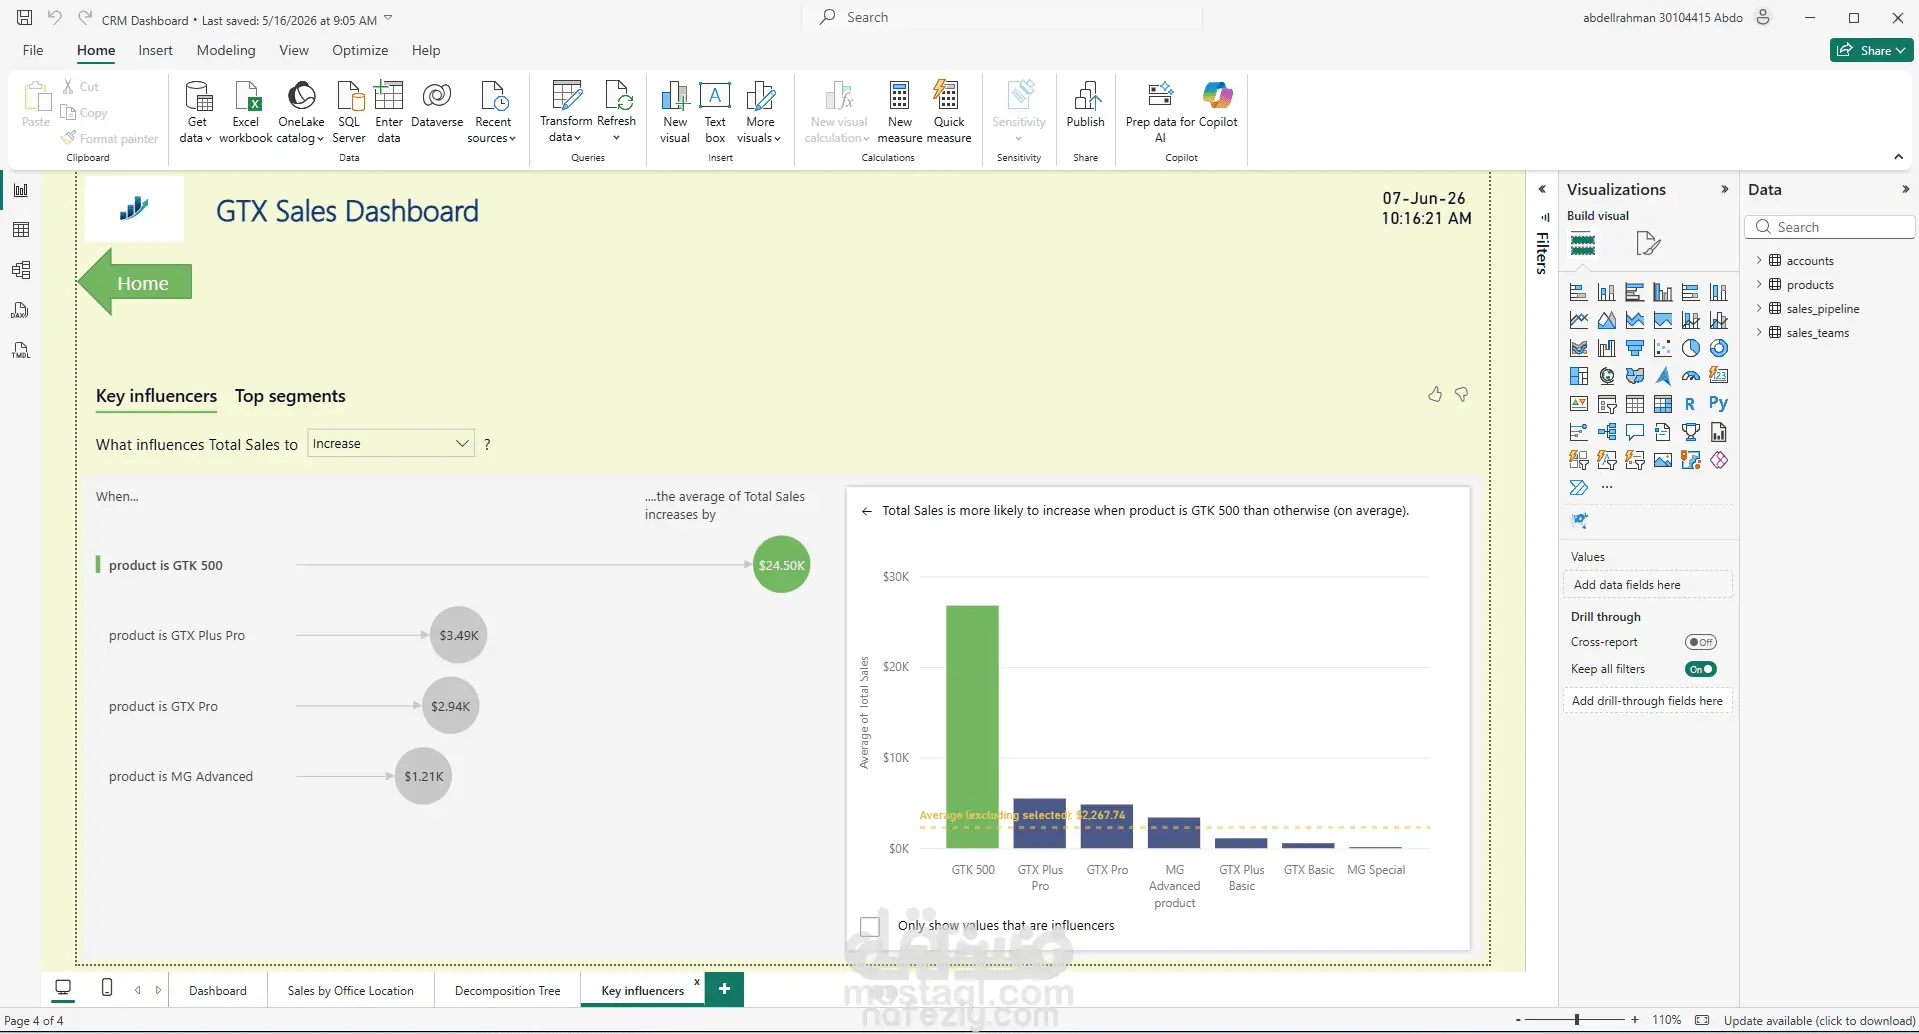Open Excel workbook data source
The width and height of the screenshot is (1919, 1034).
click(x=246, y=112)
